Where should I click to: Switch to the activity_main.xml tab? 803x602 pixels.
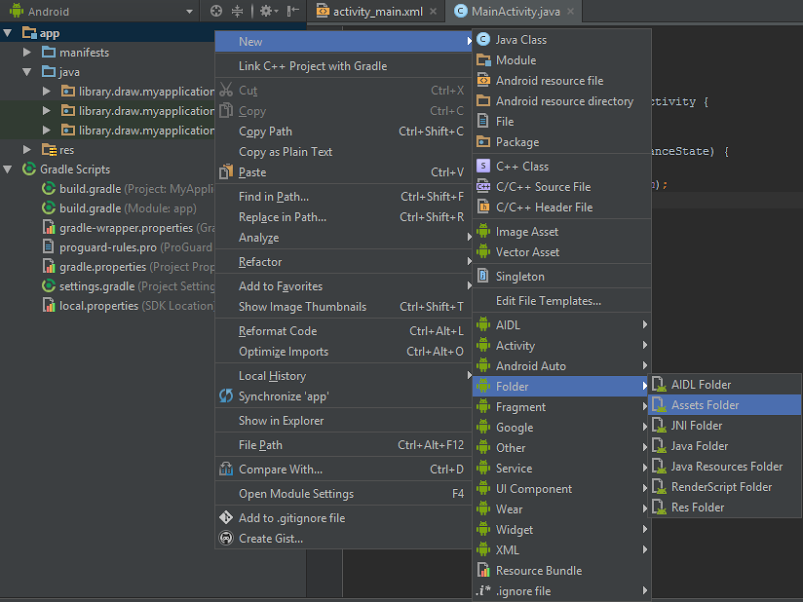pyautogui.click(x=377, y=11)
